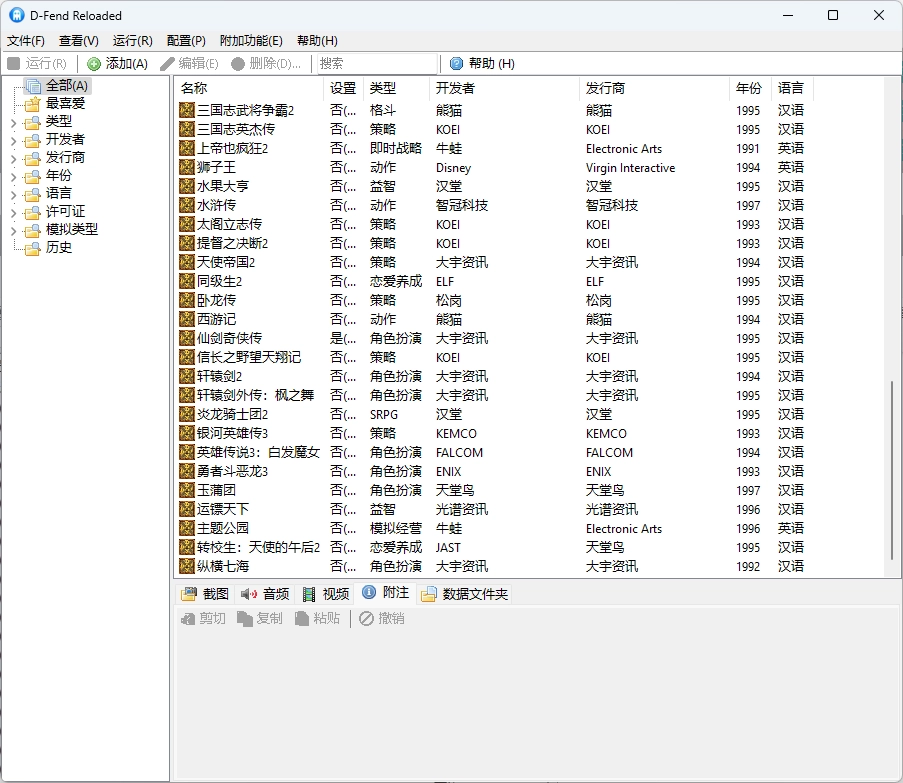Screen dimensions: 903x783
Task: Click the Paste (粘贴) icon in notes toolbar
Action: coord(302,619)
